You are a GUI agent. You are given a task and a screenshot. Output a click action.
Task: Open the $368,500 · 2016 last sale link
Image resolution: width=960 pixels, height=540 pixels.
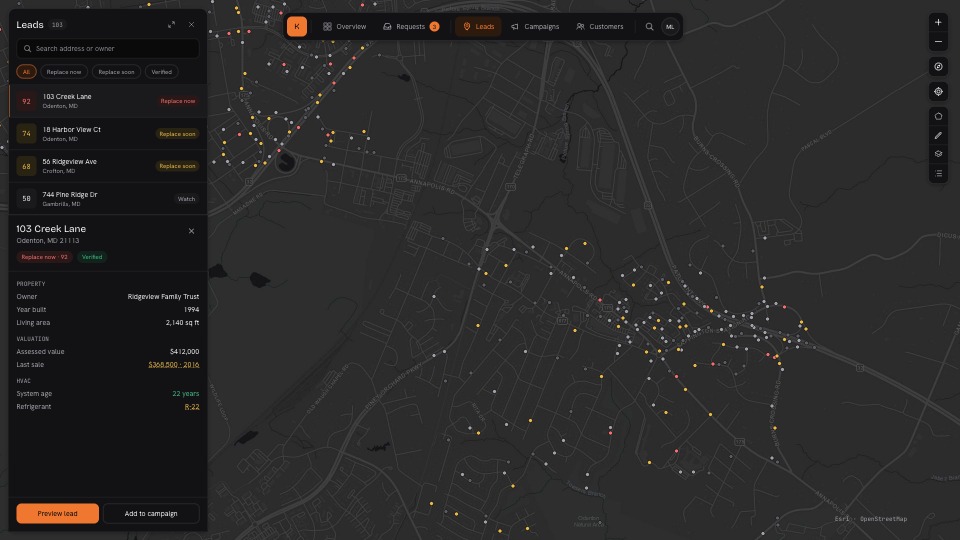(x=174, y=365)
